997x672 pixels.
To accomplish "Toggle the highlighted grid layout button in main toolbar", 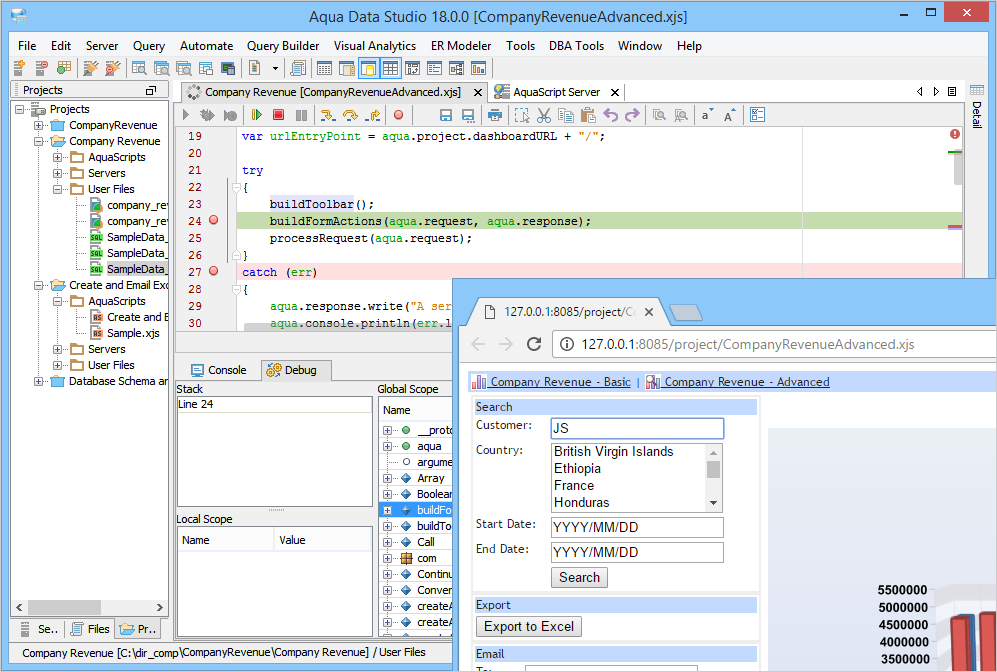I will (390, 68).
